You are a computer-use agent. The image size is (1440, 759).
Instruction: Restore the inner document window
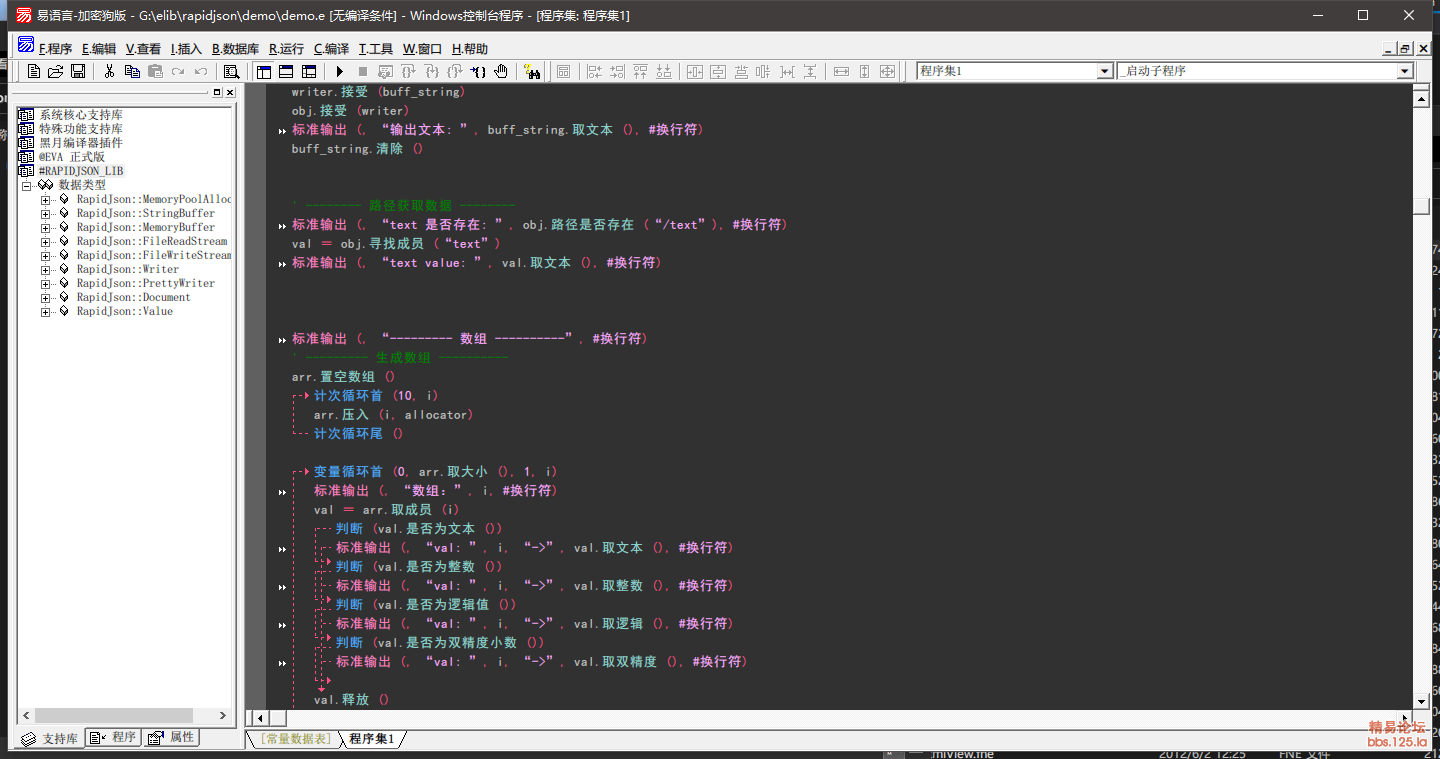(1404, 48)
